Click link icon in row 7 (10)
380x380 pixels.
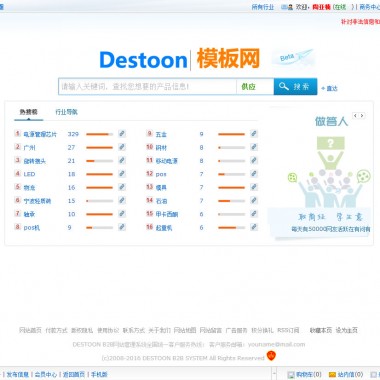122,214
